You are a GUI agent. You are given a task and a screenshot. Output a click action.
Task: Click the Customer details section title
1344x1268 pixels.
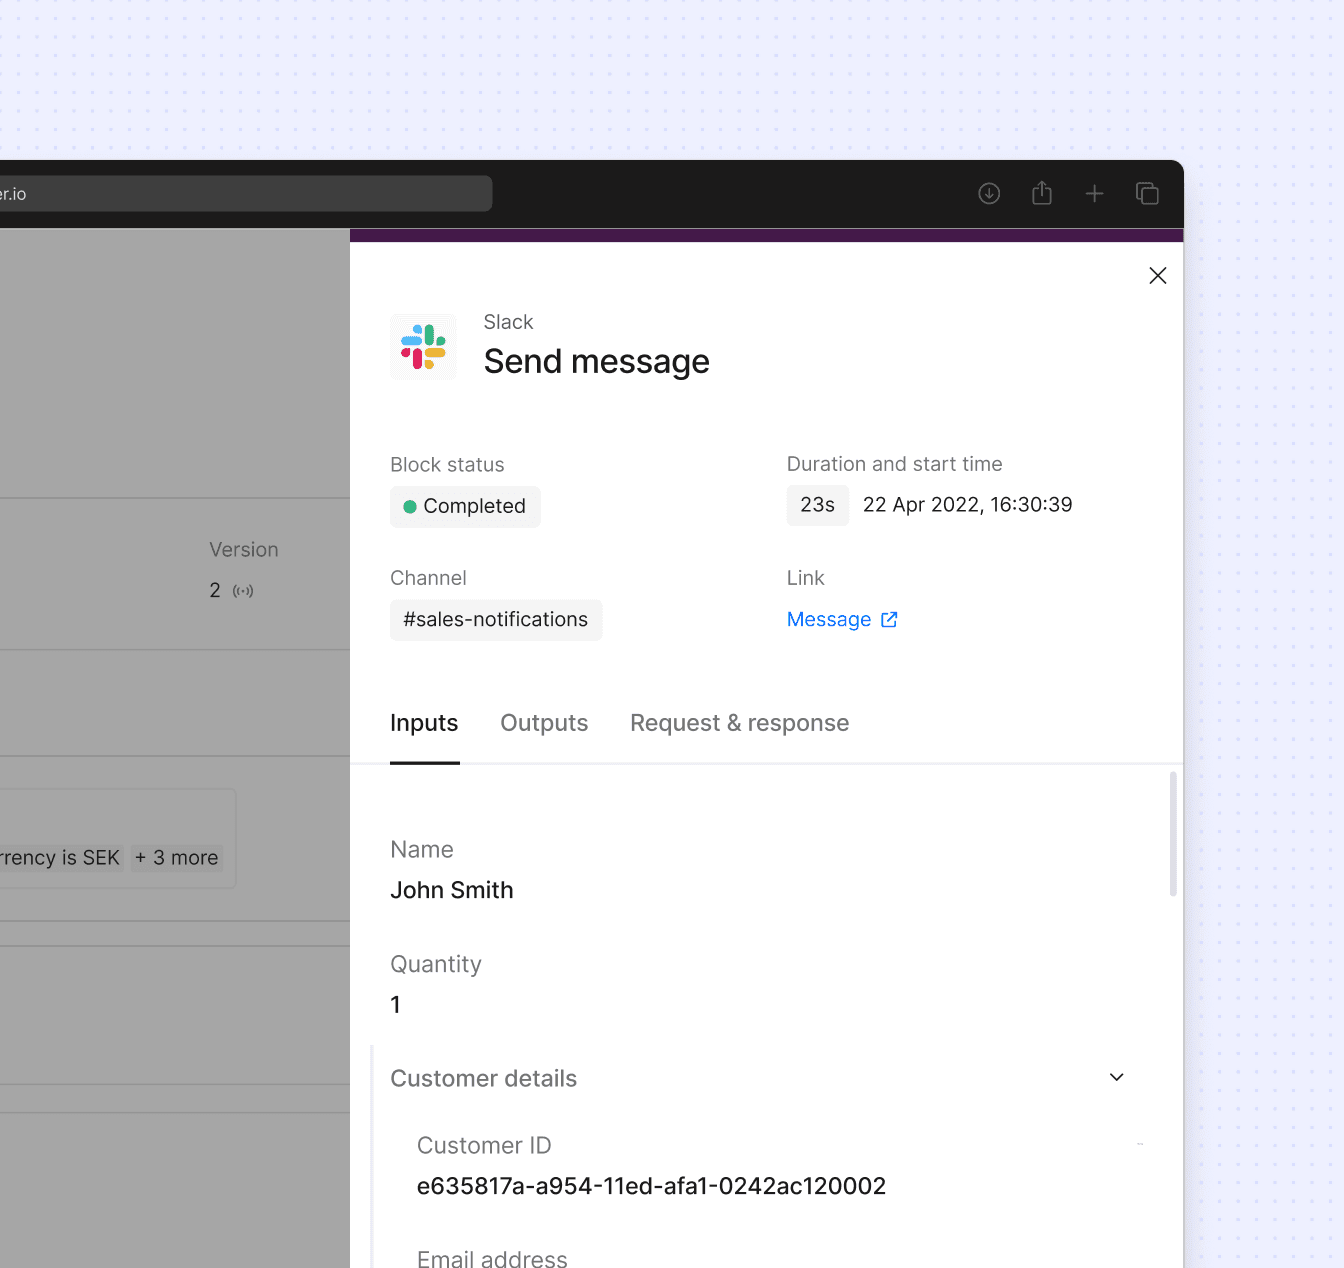click(484, 1078)
